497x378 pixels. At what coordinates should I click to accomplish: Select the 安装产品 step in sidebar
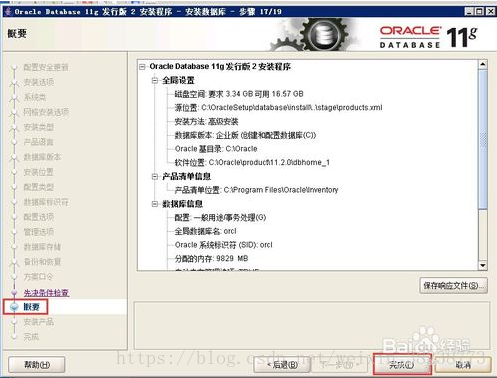click(38, 322)
